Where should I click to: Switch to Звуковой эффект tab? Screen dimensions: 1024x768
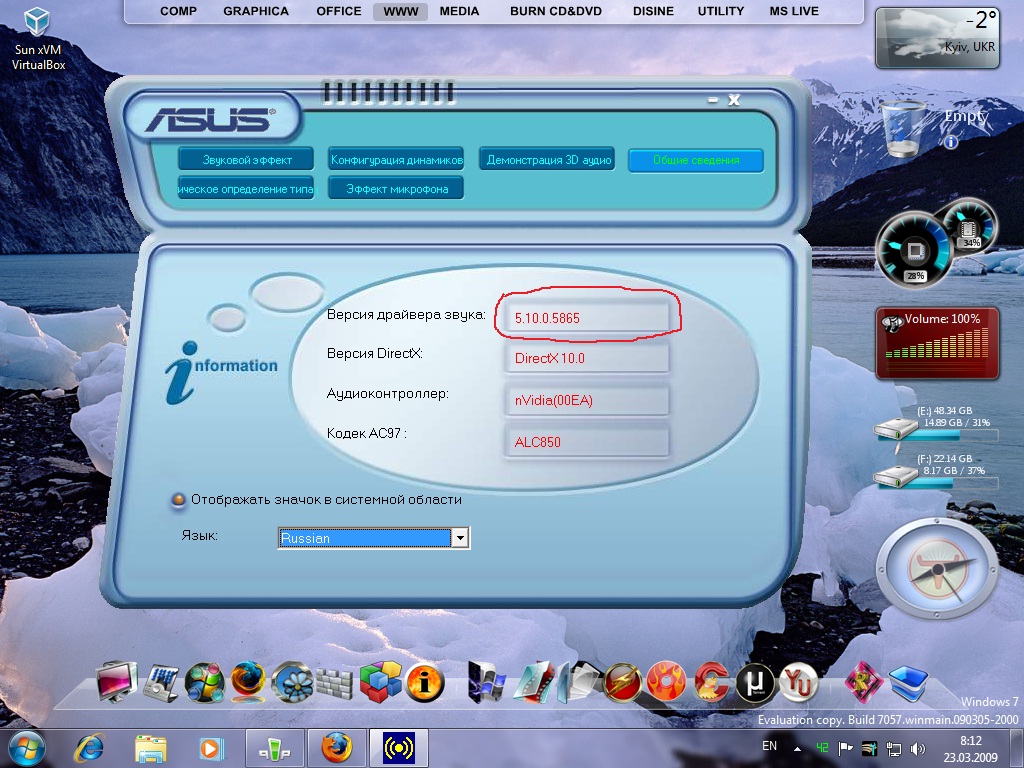click(246, 159)
